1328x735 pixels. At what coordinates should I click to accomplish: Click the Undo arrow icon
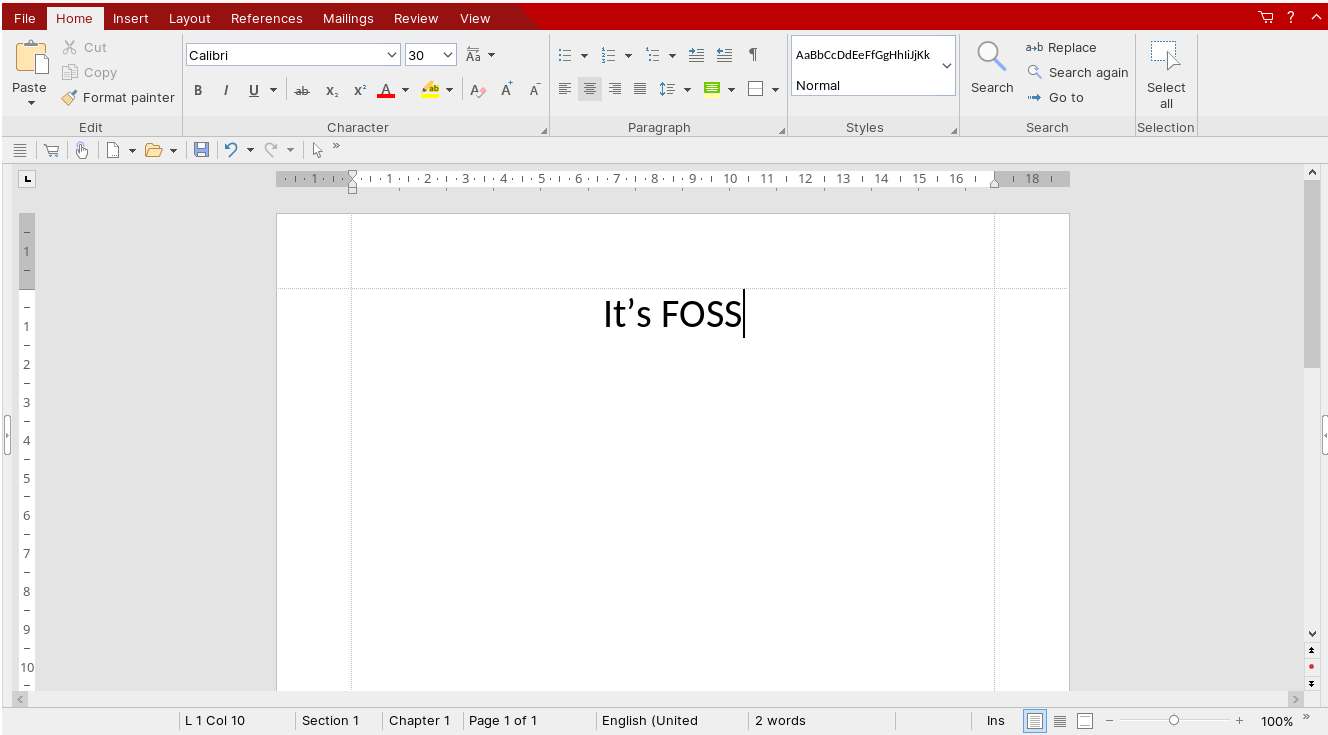pos(231,150)
